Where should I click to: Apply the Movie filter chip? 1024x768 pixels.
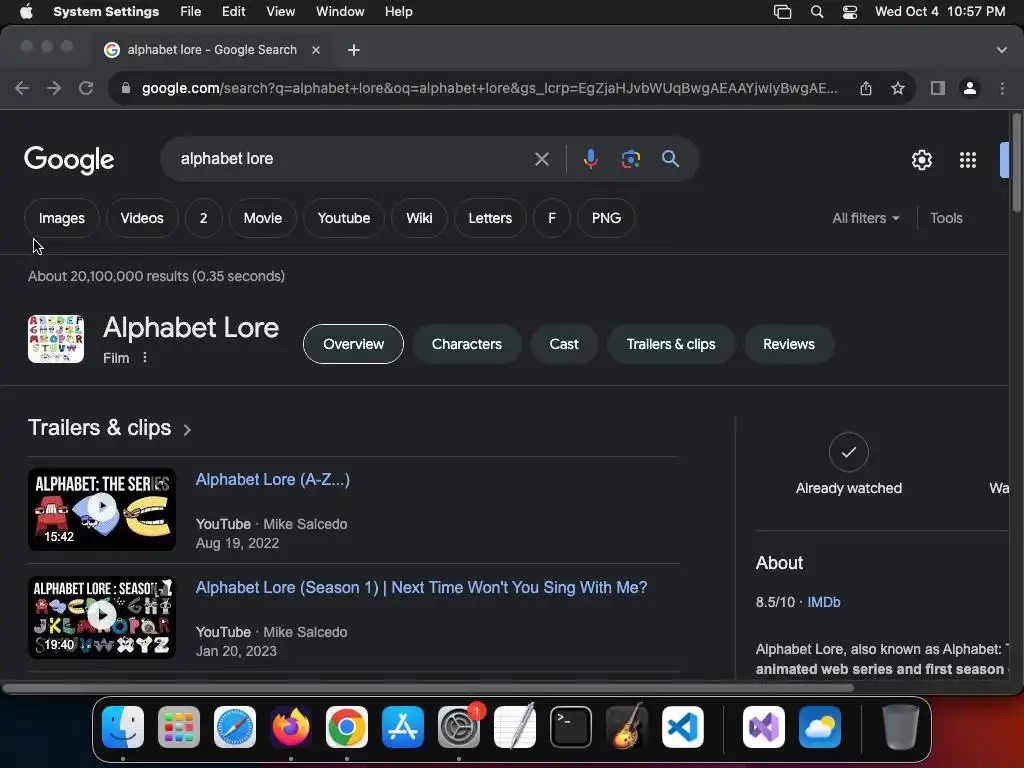(263, 218)
